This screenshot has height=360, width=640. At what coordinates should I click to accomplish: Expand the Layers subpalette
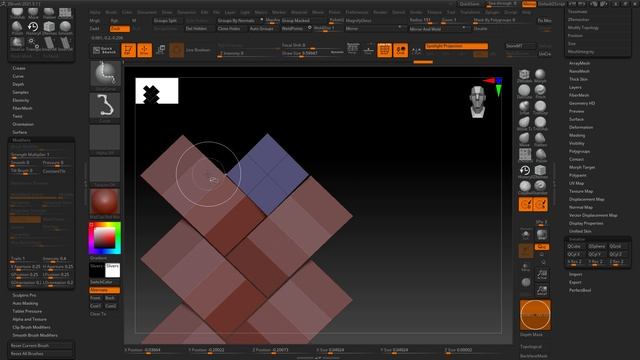[x=575, y=87]
